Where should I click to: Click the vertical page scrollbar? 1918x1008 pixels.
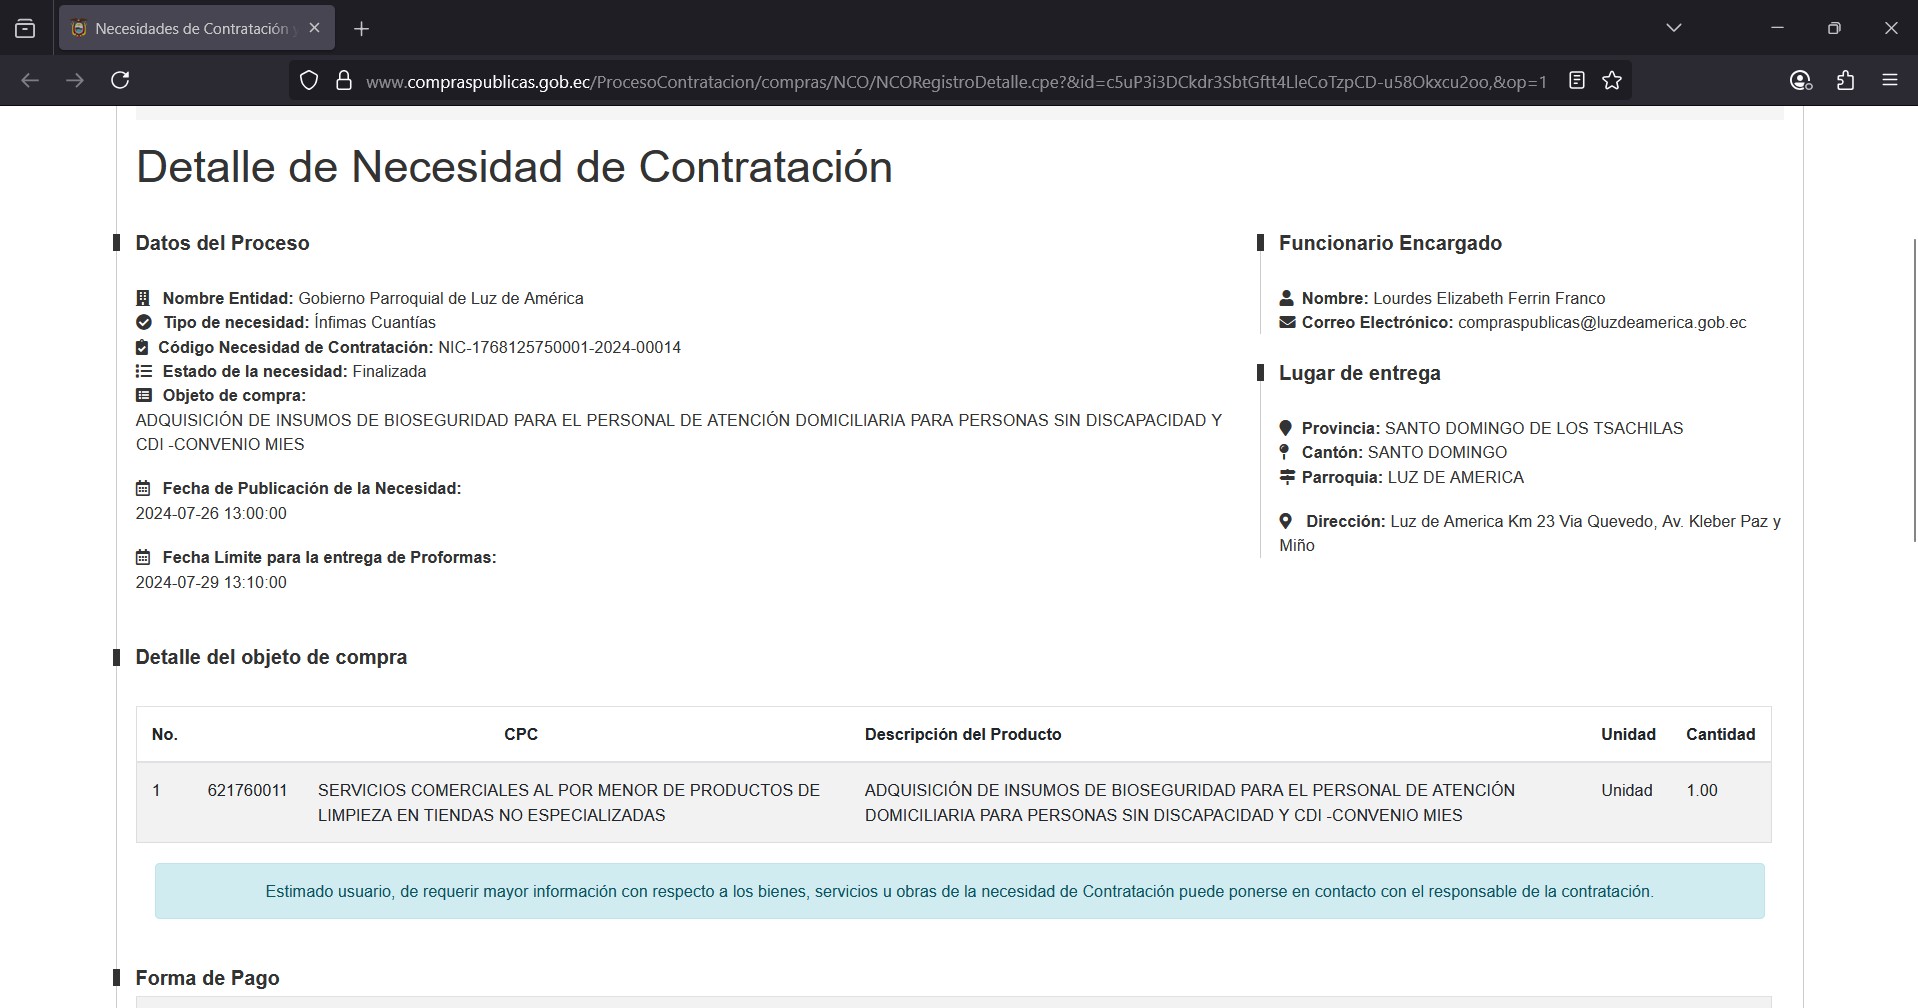click(x=1914, y=390)
